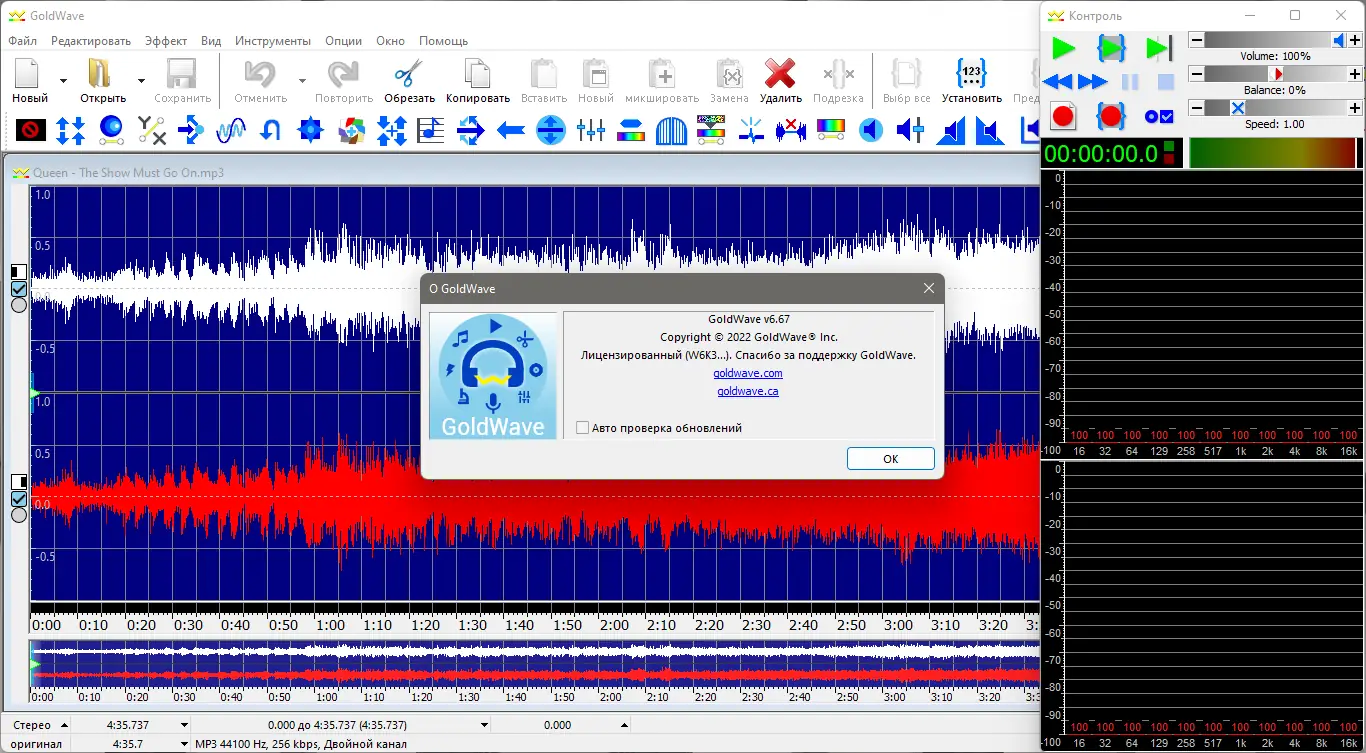Click the Обрезать scissors icon
The height and width of the screenshot is (753, 1366).
pos(409,75)
